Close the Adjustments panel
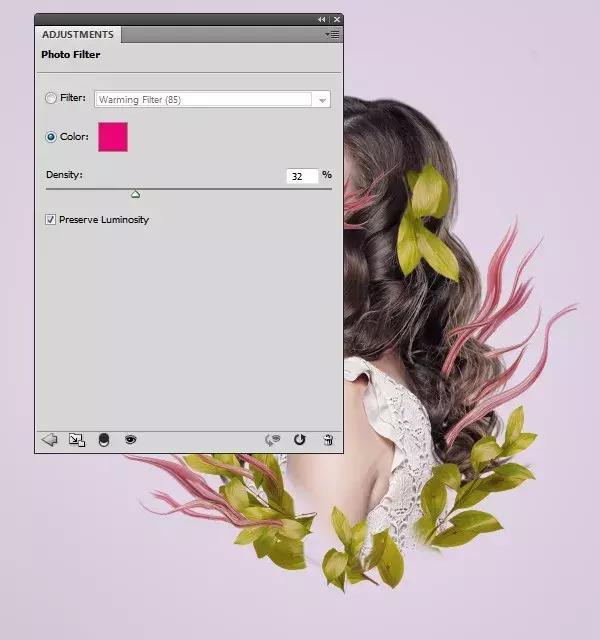The width and height of the screenshot is (600, 640). tap(337, 19)
